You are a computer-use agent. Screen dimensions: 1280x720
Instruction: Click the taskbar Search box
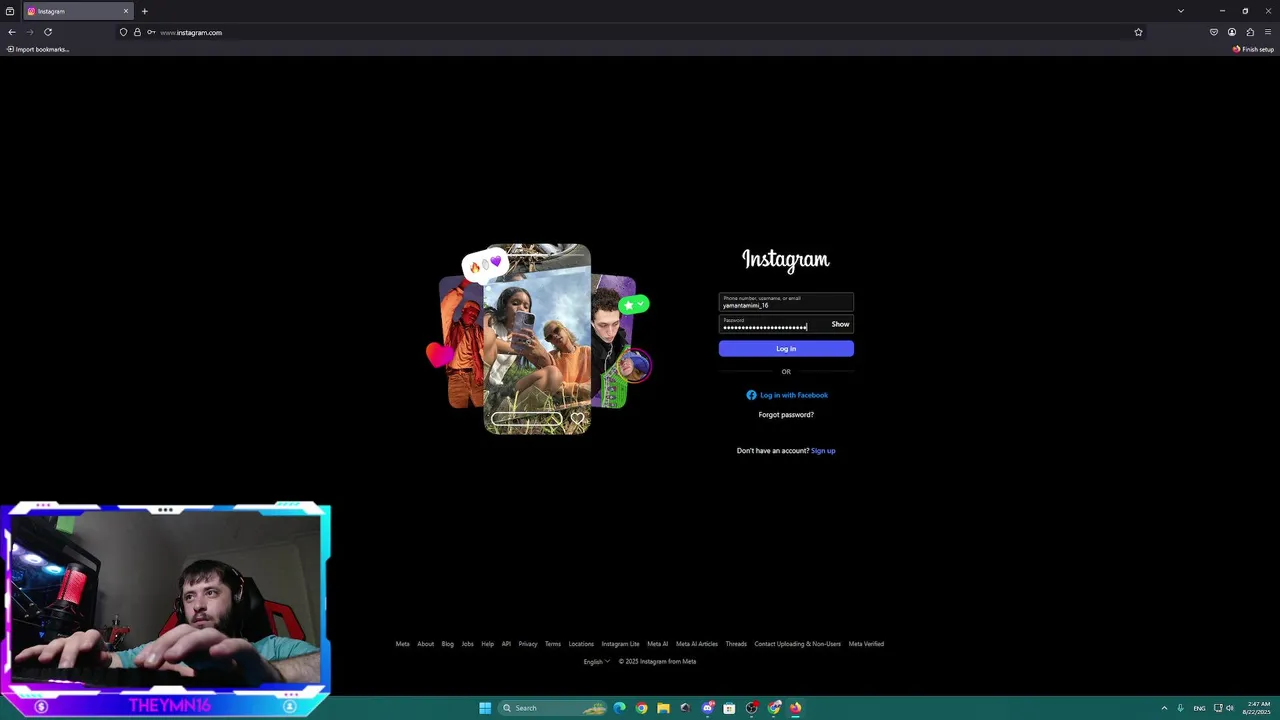(553, 708)
